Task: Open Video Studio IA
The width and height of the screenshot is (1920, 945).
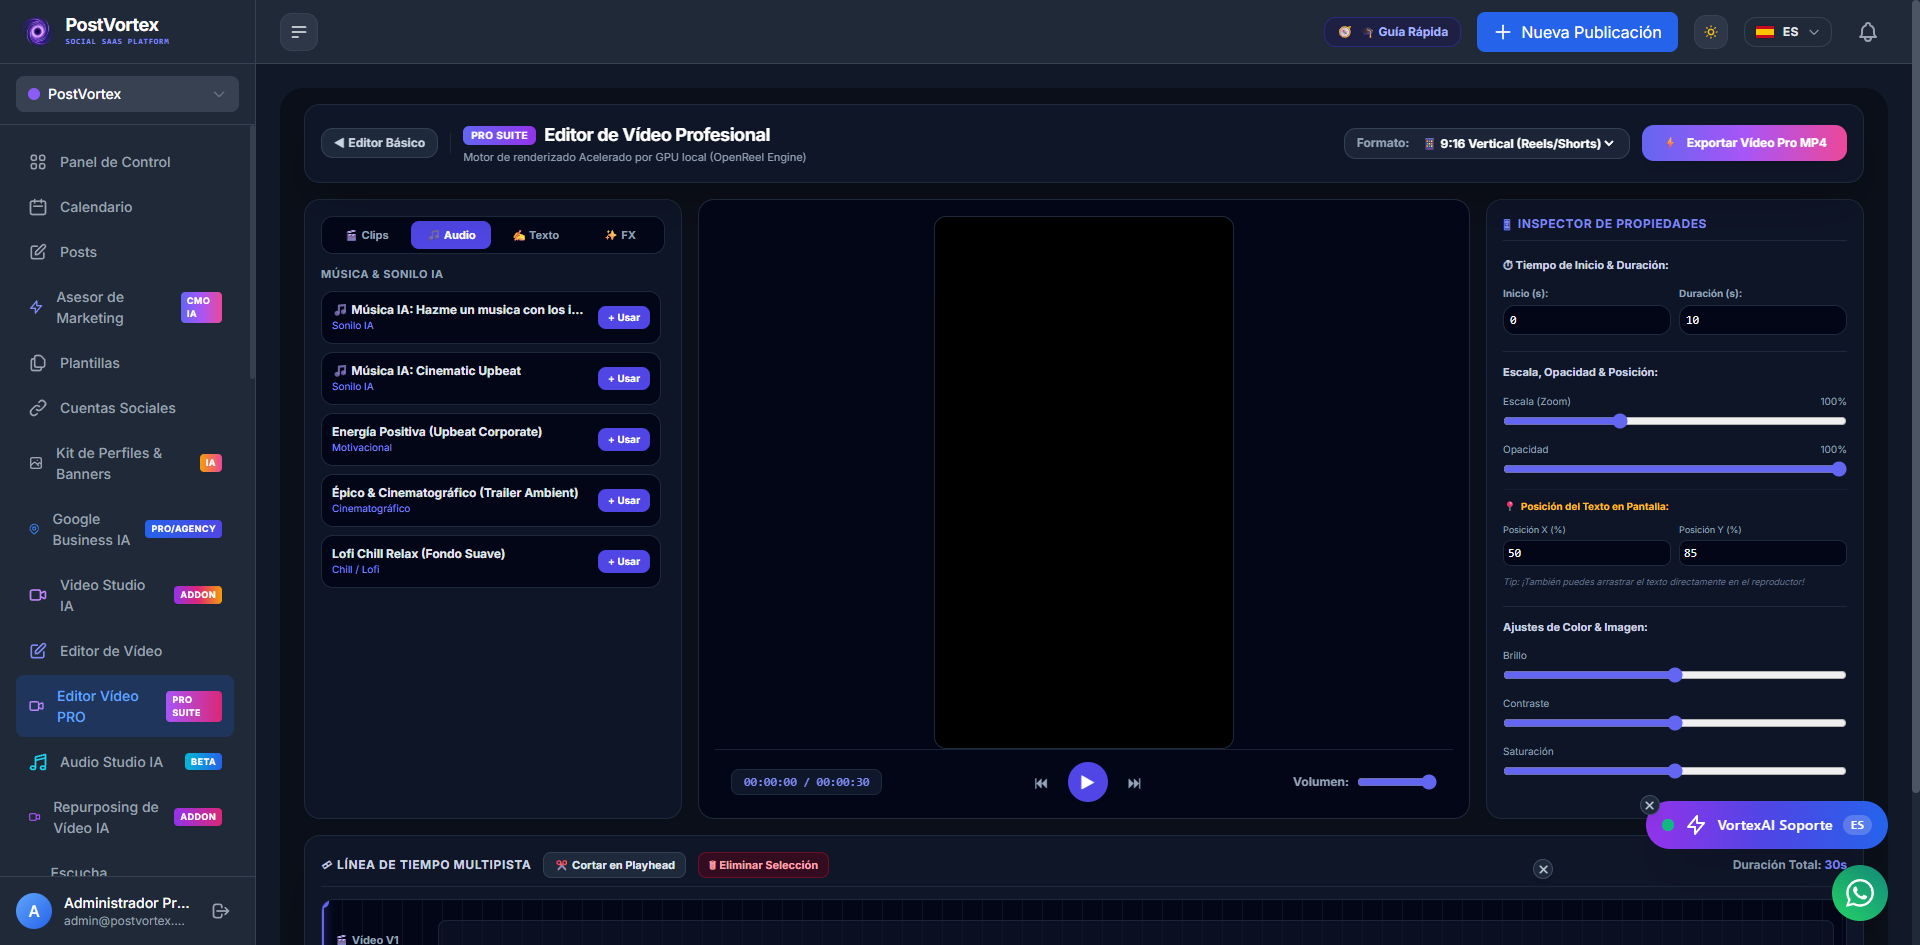Action: pos(125,595)
